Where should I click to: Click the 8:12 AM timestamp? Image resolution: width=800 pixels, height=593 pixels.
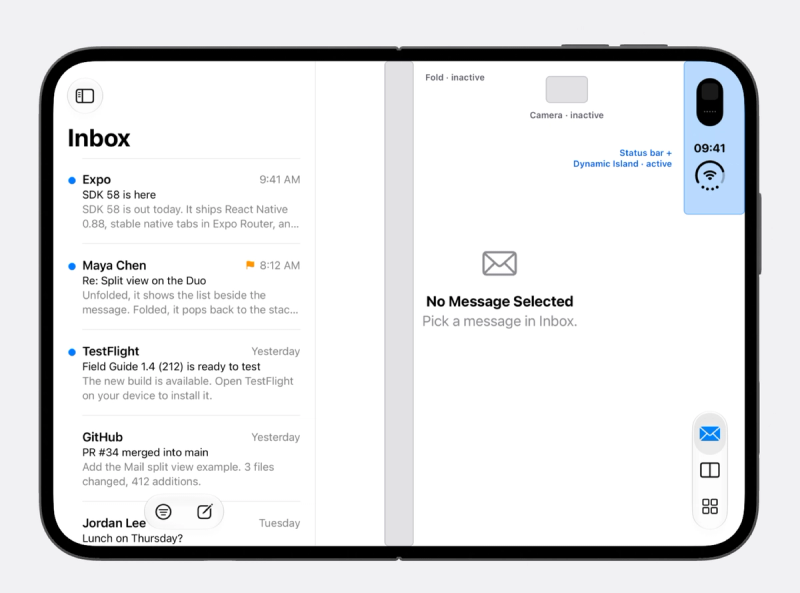280,265
